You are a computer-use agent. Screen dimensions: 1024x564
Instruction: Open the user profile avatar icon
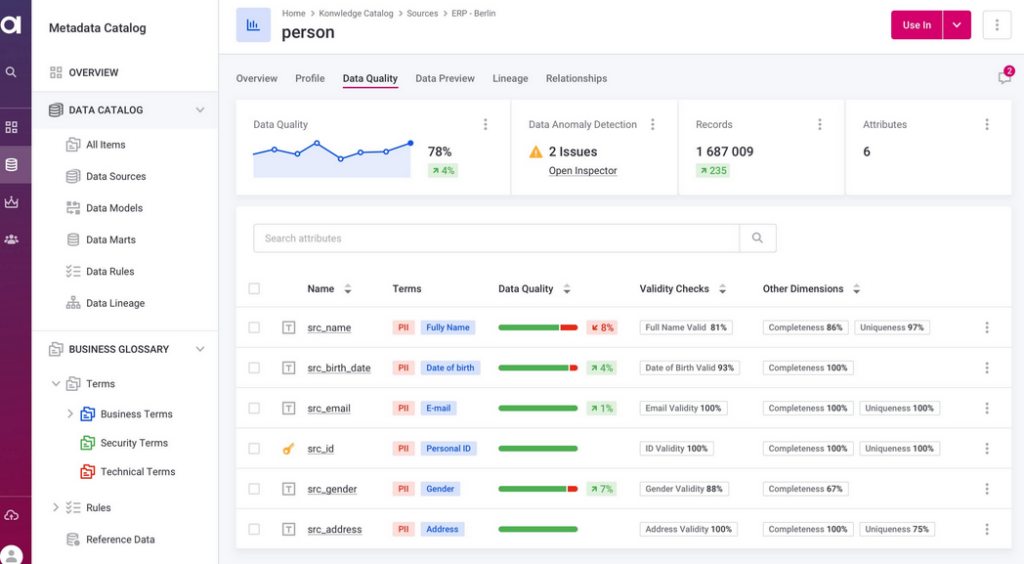pyautogui.click(x=11, y=556)
